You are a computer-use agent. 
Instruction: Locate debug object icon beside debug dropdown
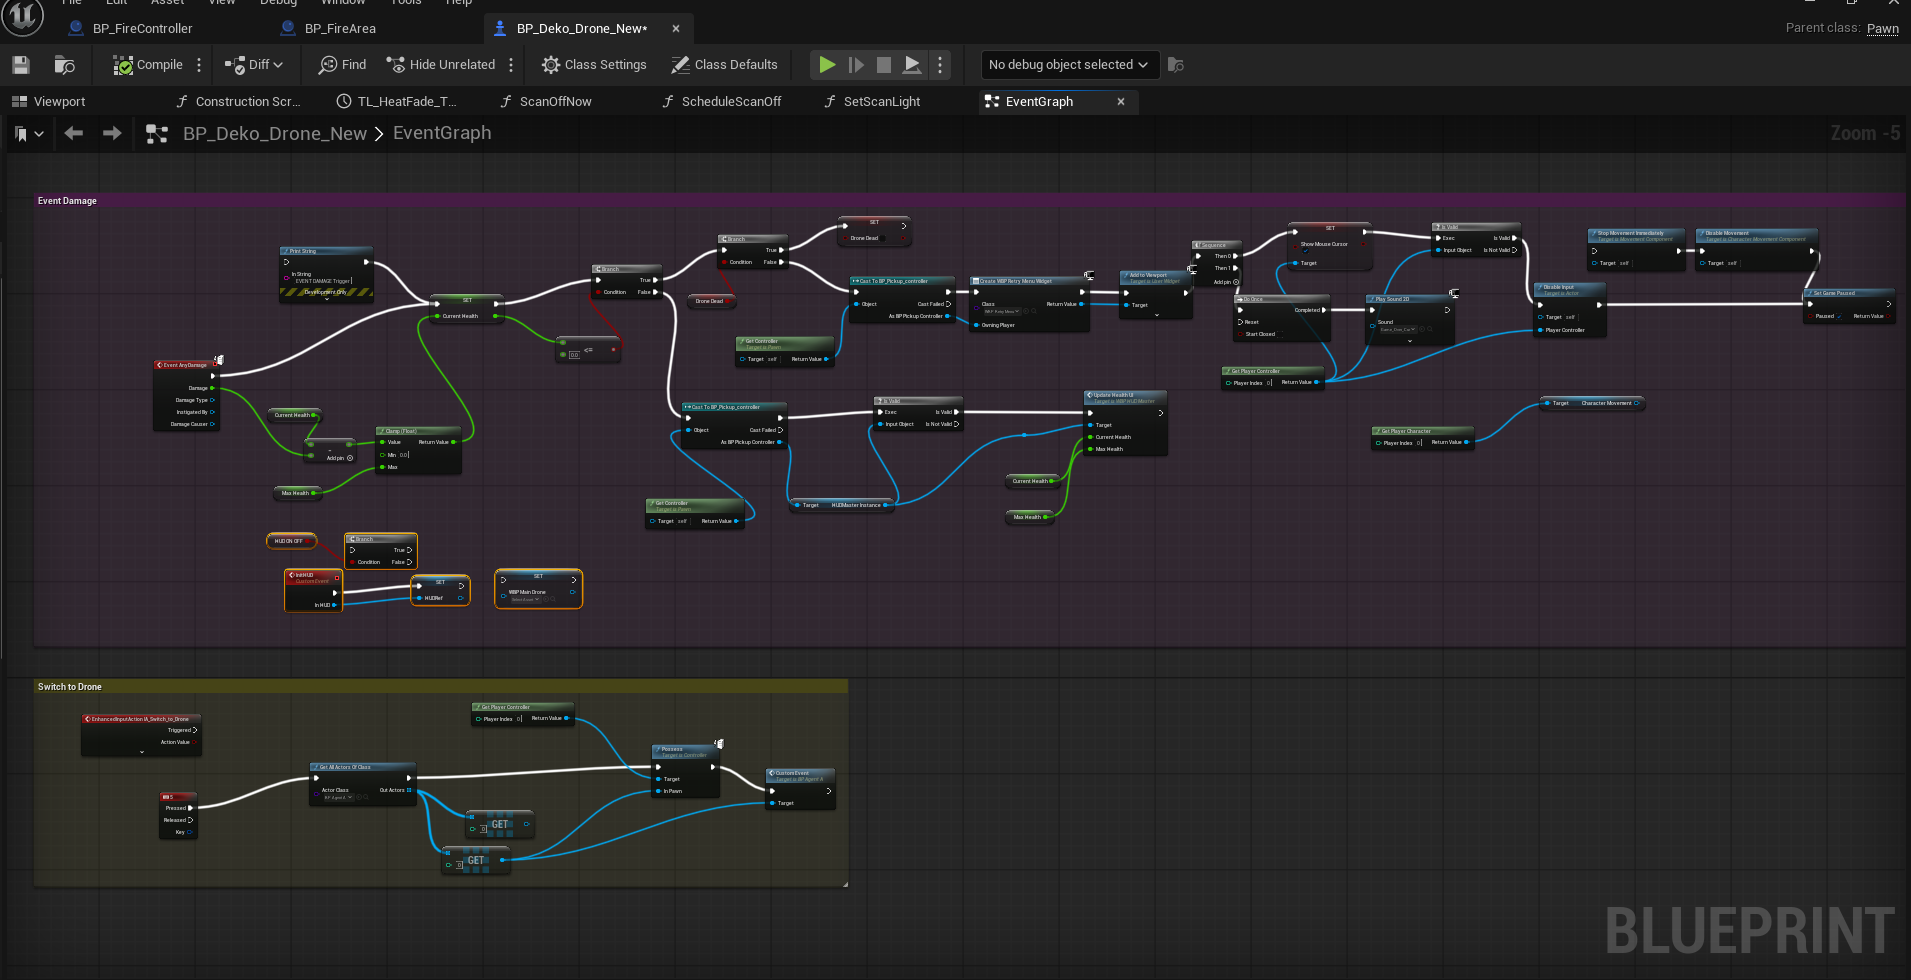pos(1176,65)
